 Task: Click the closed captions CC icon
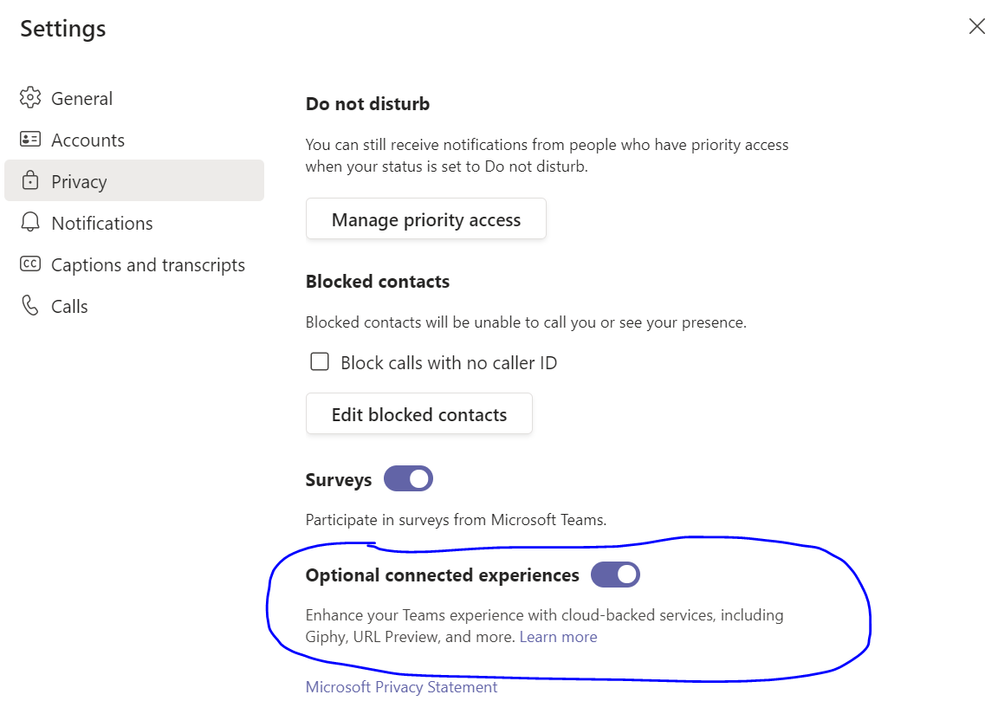click(31, 265)
